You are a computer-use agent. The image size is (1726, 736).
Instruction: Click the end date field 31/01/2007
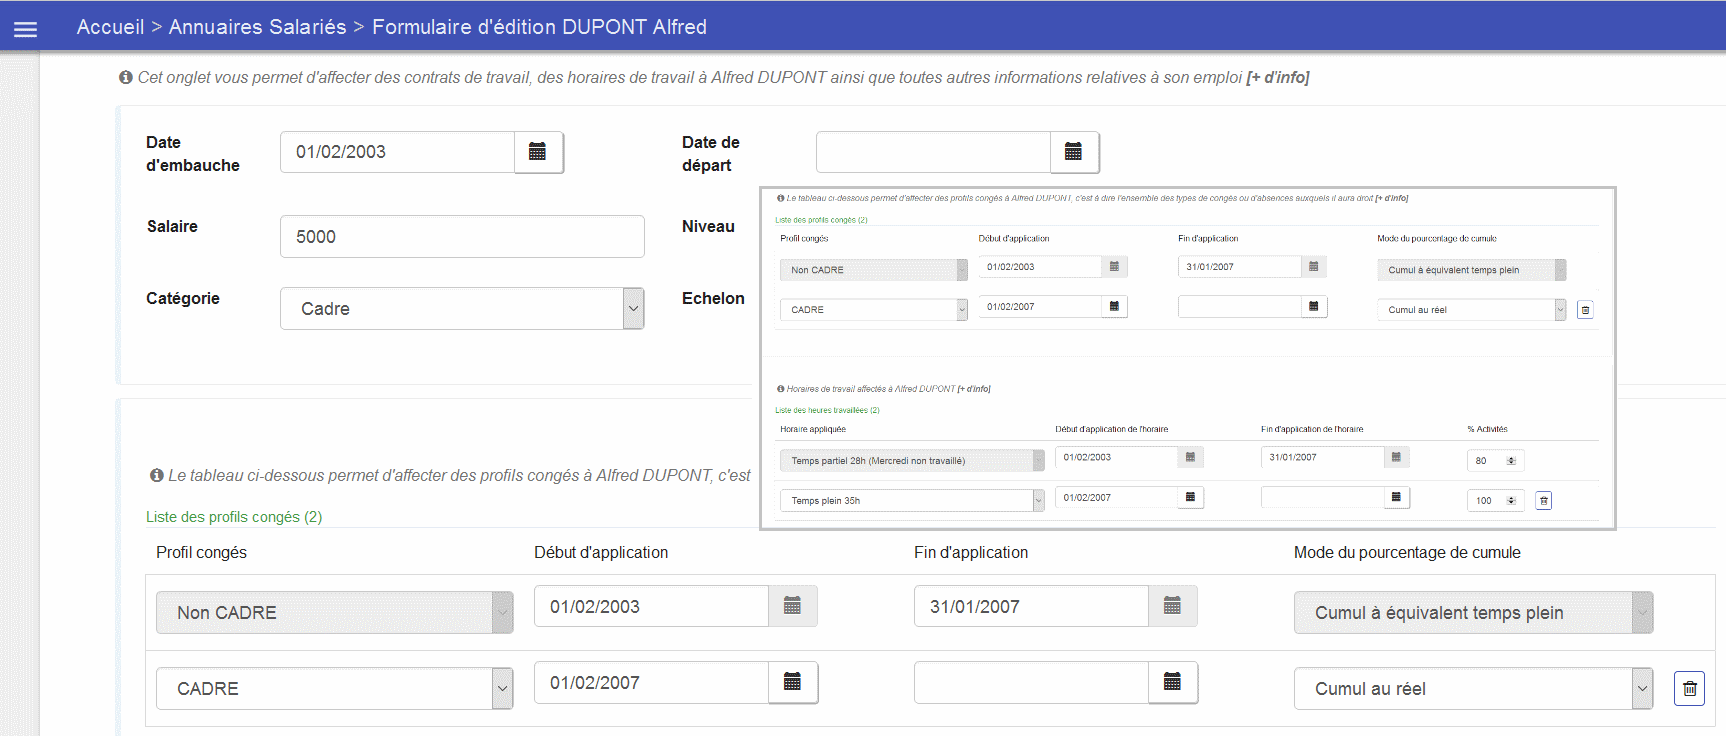[1031, 606]
